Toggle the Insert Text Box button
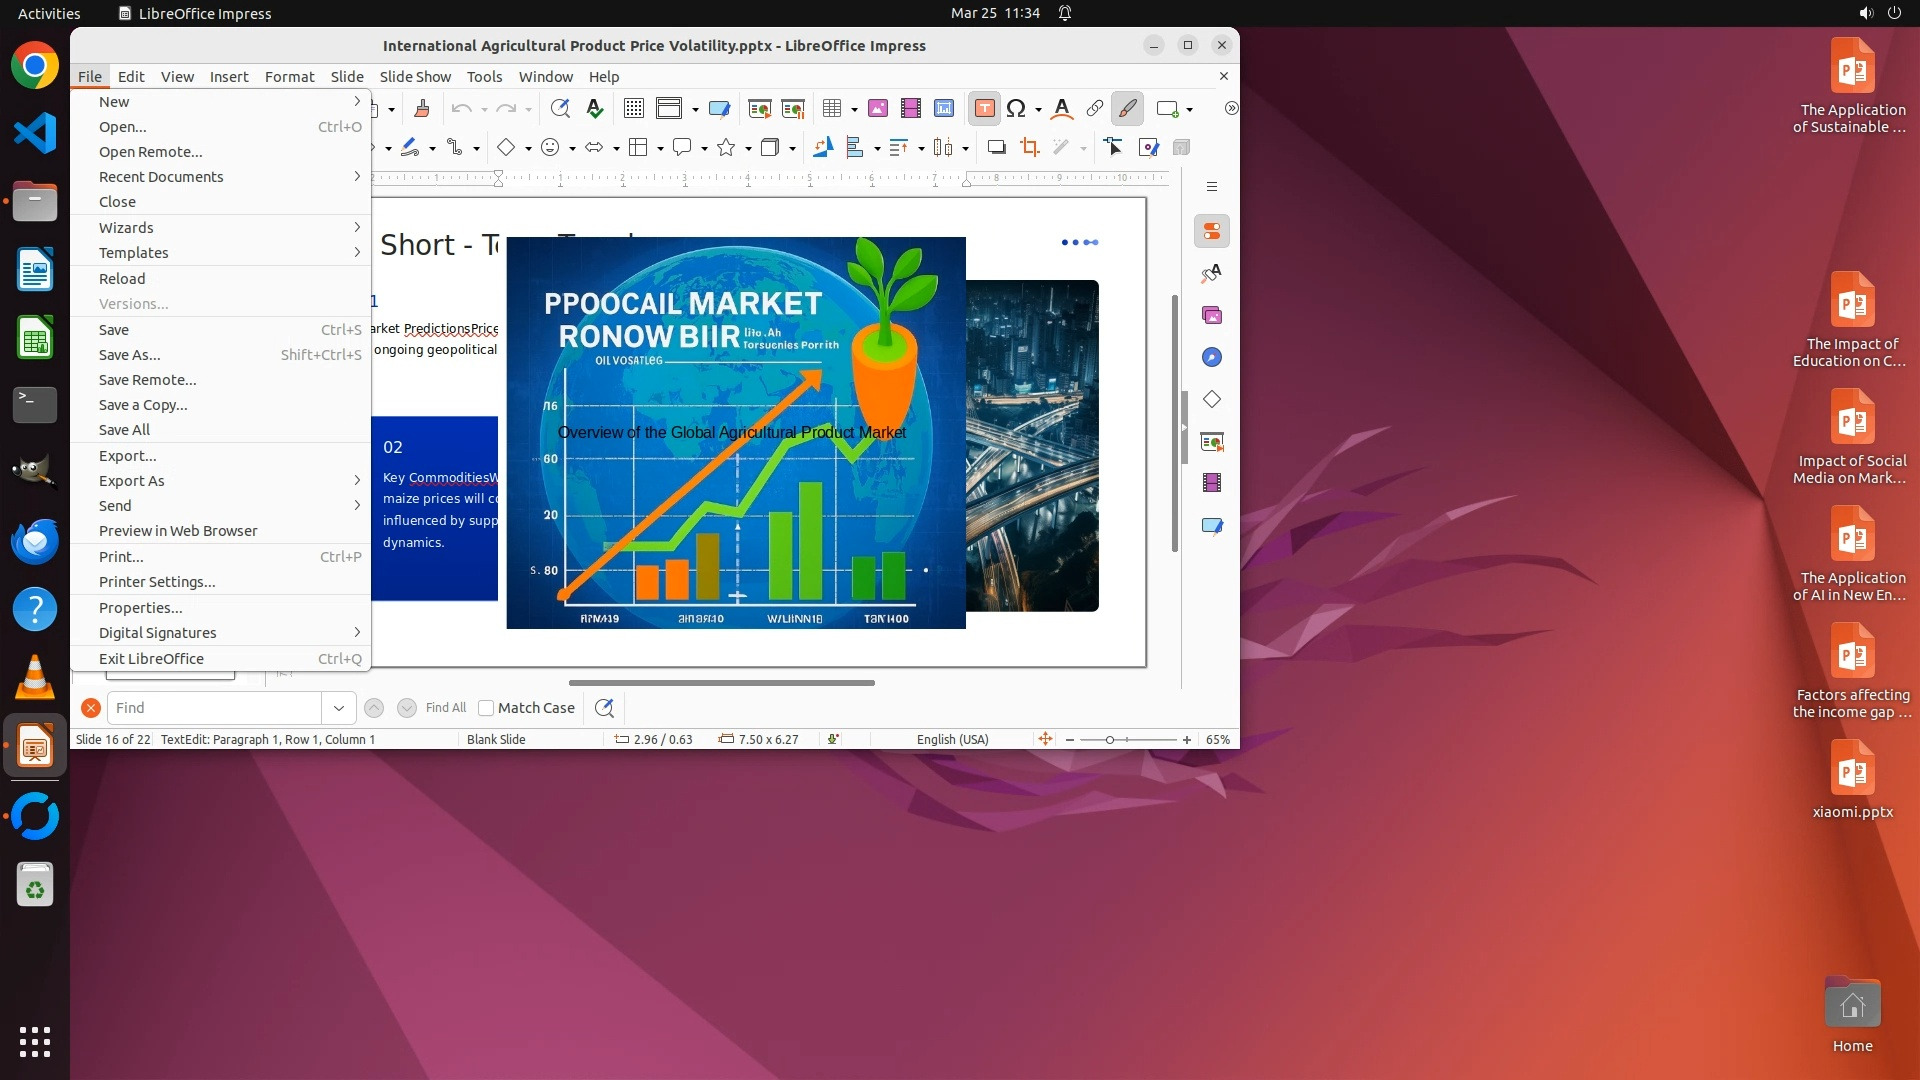The height and width of the screenshot is (1080, 1920). 984,109
